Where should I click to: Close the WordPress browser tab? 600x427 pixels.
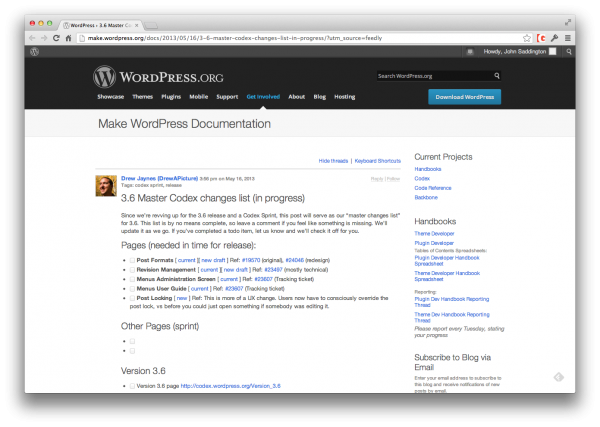(137, 25)
